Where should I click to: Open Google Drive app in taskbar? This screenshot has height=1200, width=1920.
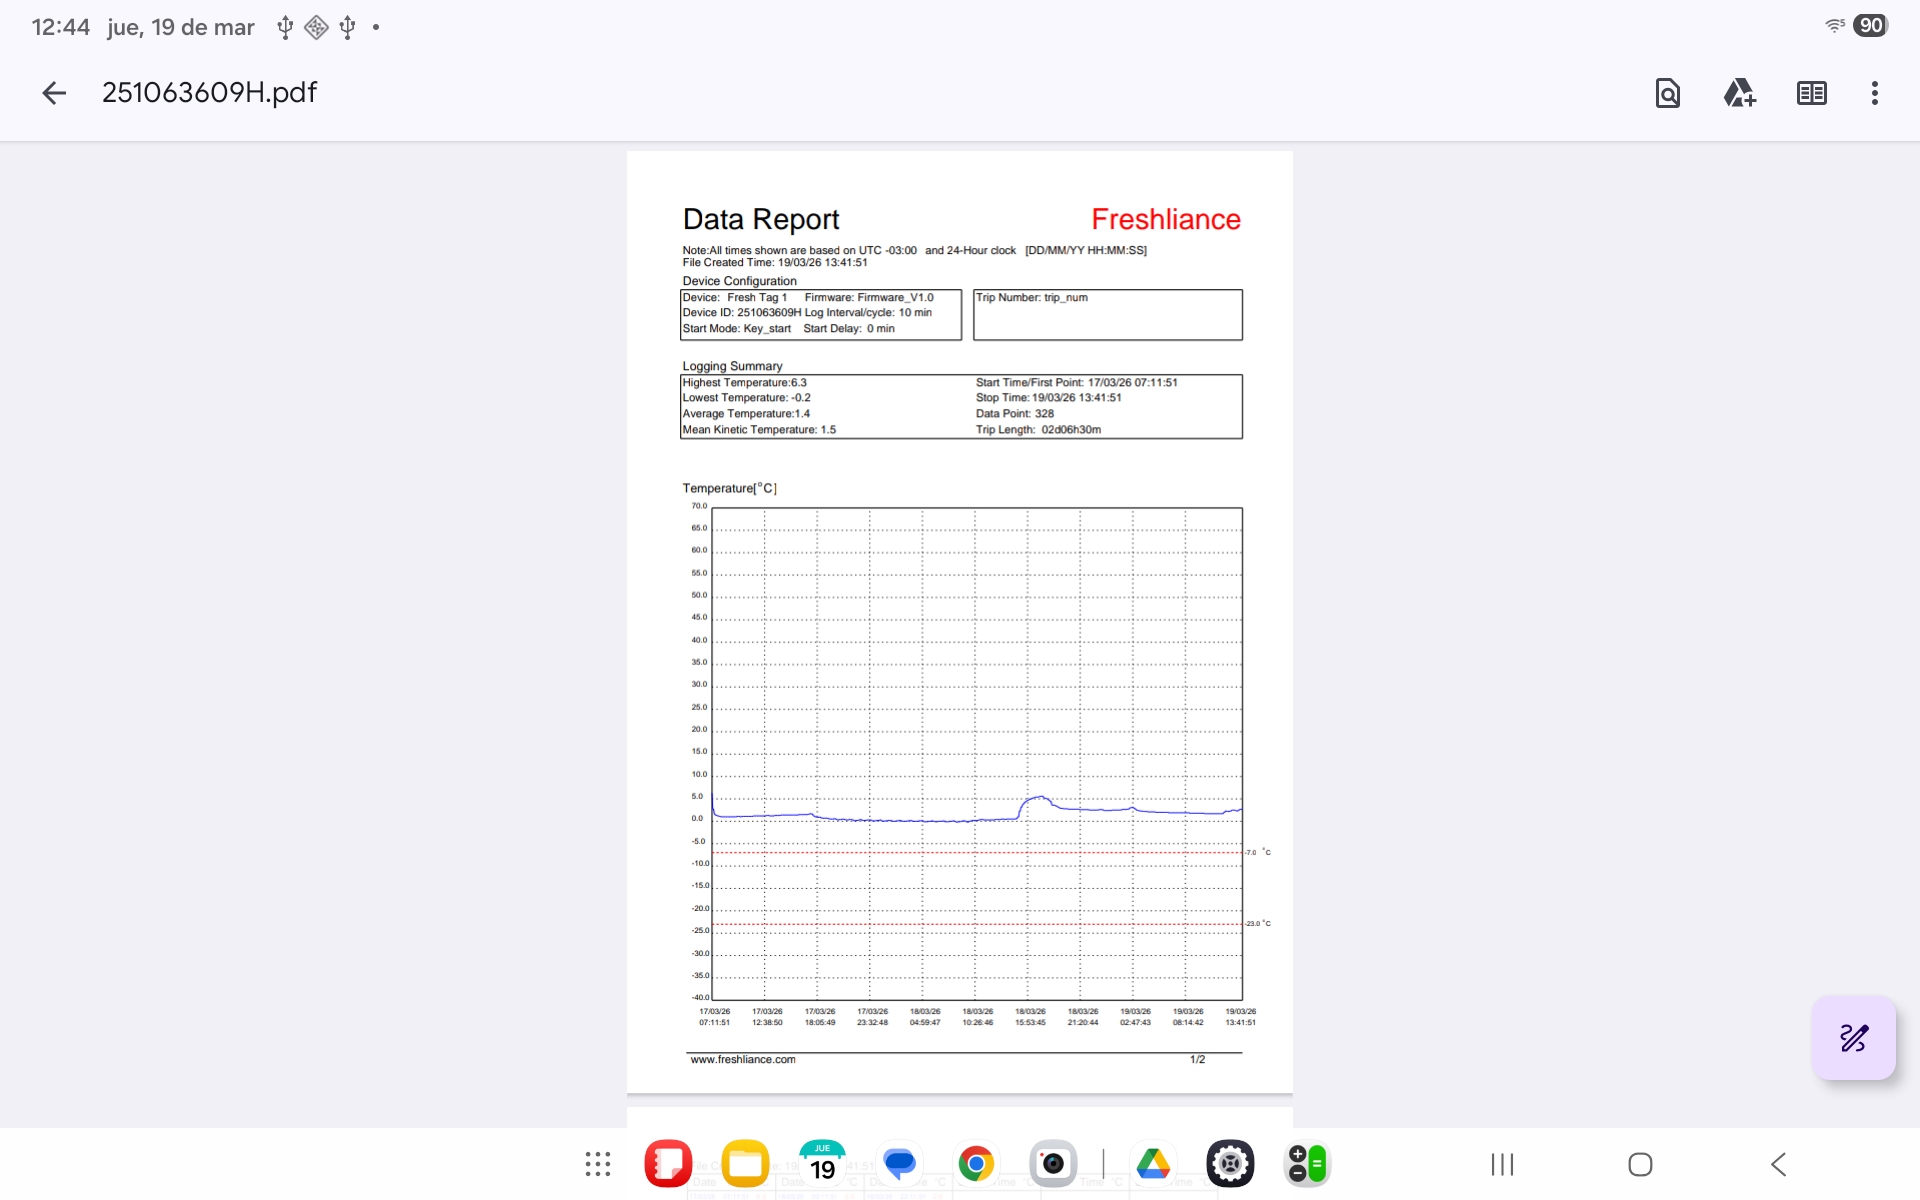1153,1164
